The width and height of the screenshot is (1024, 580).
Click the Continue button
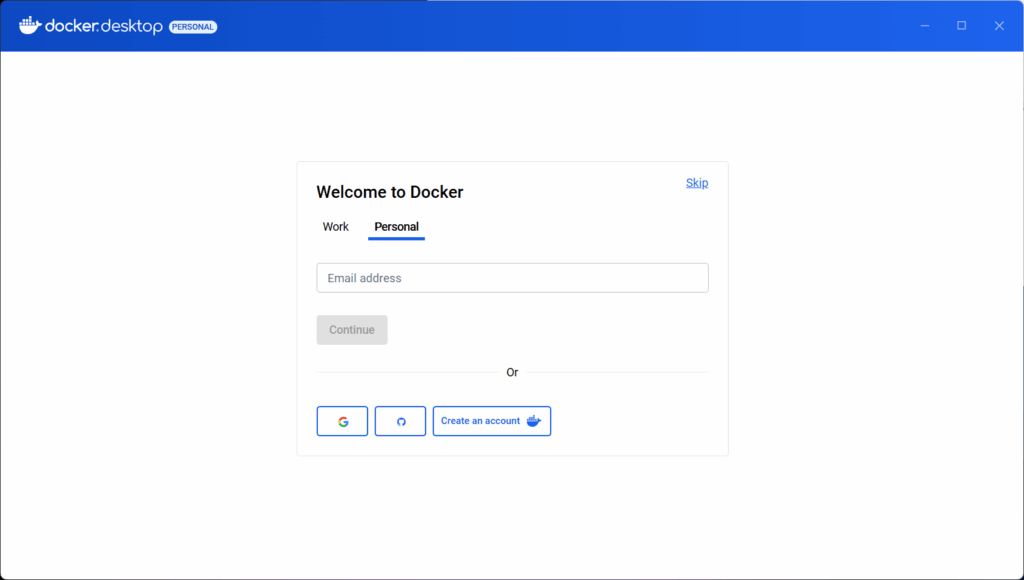[352, 330]
